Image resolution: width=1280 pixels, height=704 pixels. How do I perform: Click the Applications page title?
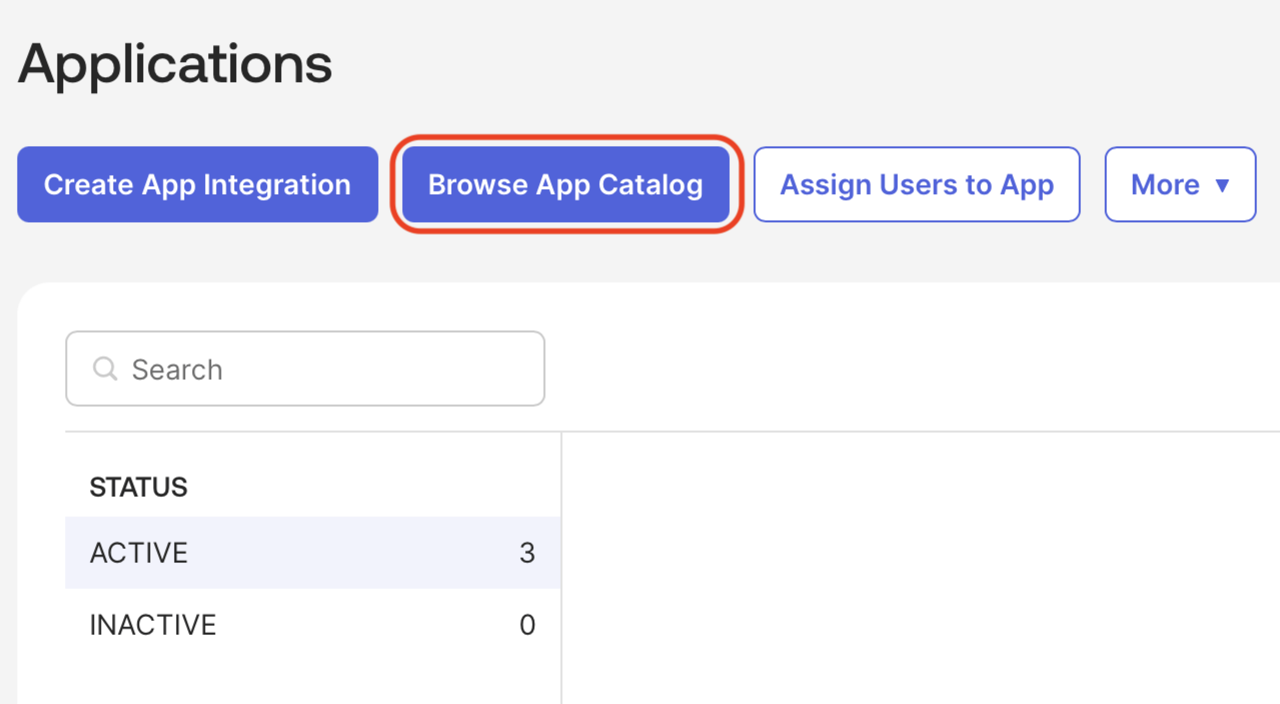174,63
